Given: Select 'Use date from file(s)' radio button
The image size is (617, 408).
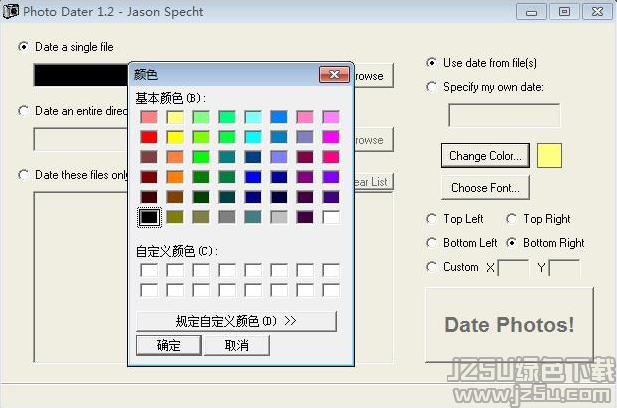Looking at the screenshot, I should pyautogui.click(x=432, y=62).
